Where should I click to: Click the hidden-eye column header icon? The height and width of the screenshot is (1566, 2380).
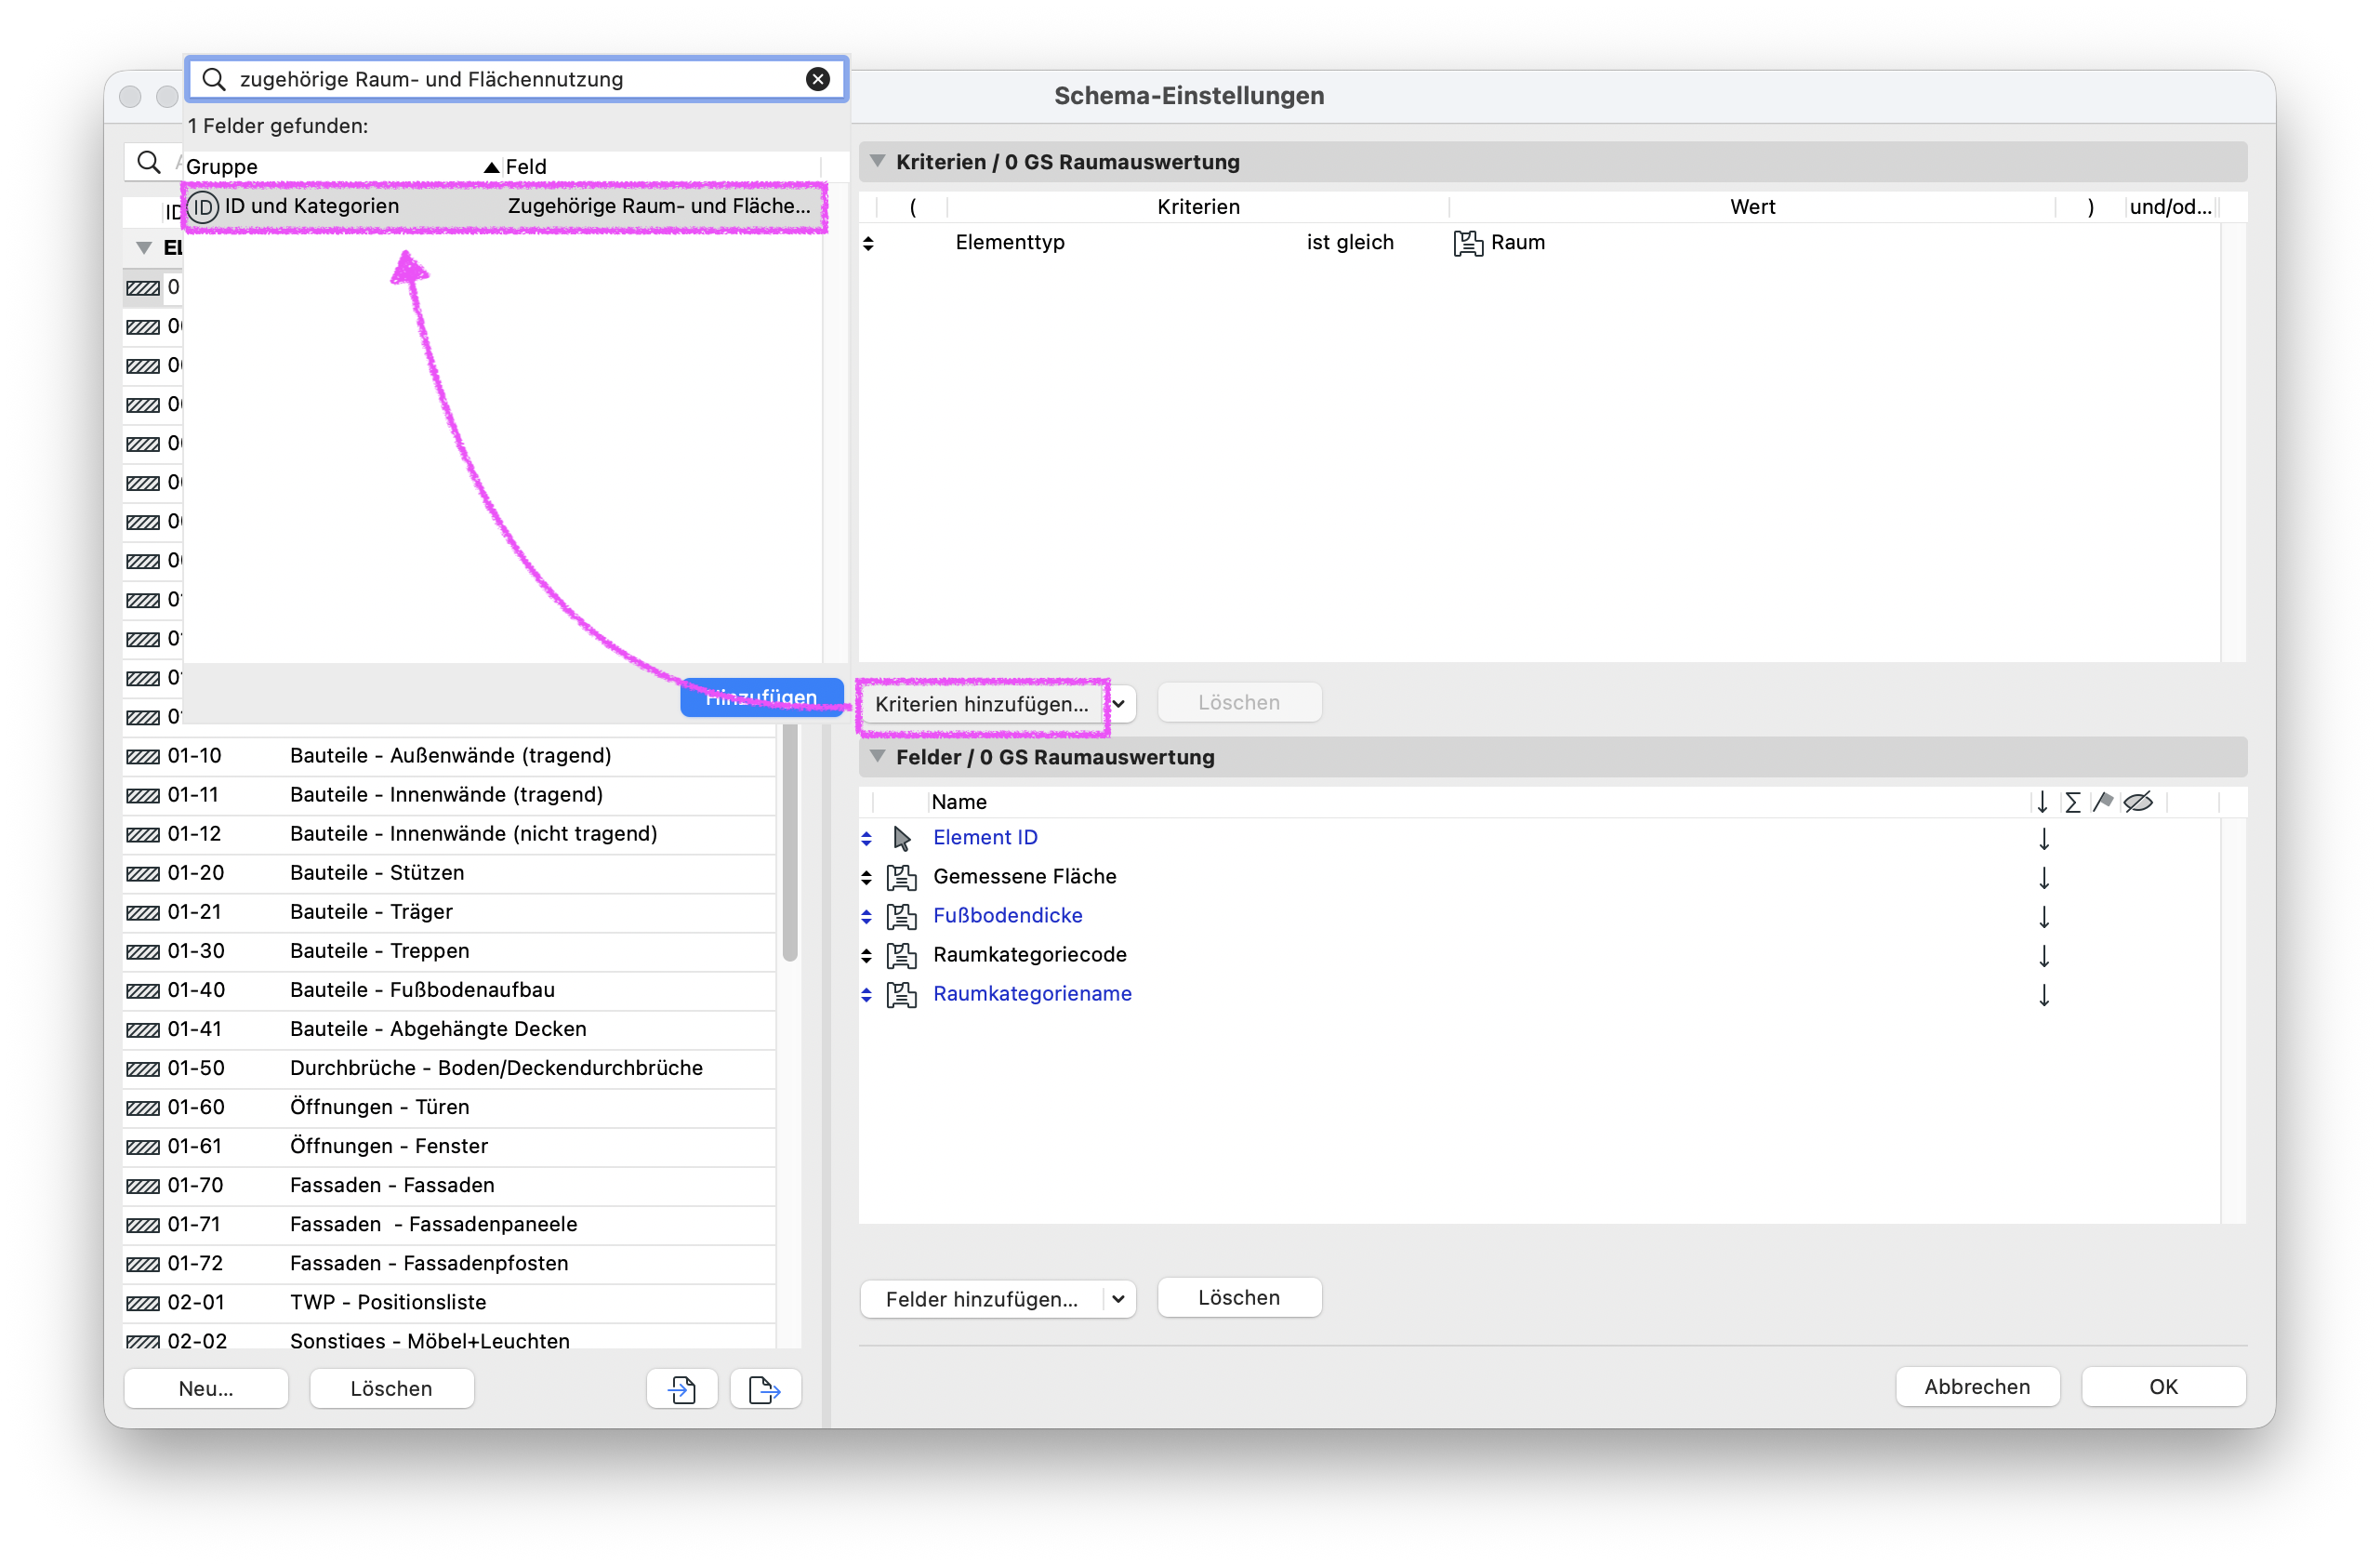[2137, 802]
